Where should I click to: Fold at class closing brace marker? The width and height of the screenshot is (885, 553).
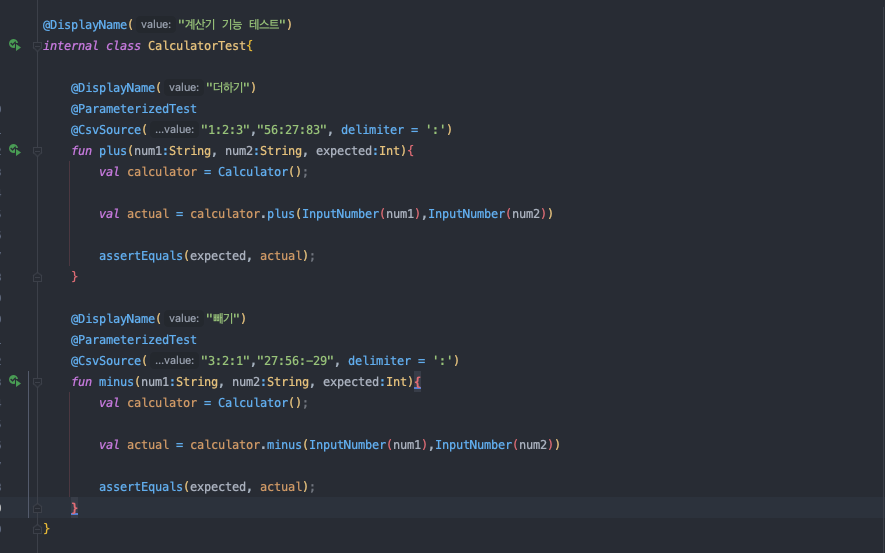37,529
